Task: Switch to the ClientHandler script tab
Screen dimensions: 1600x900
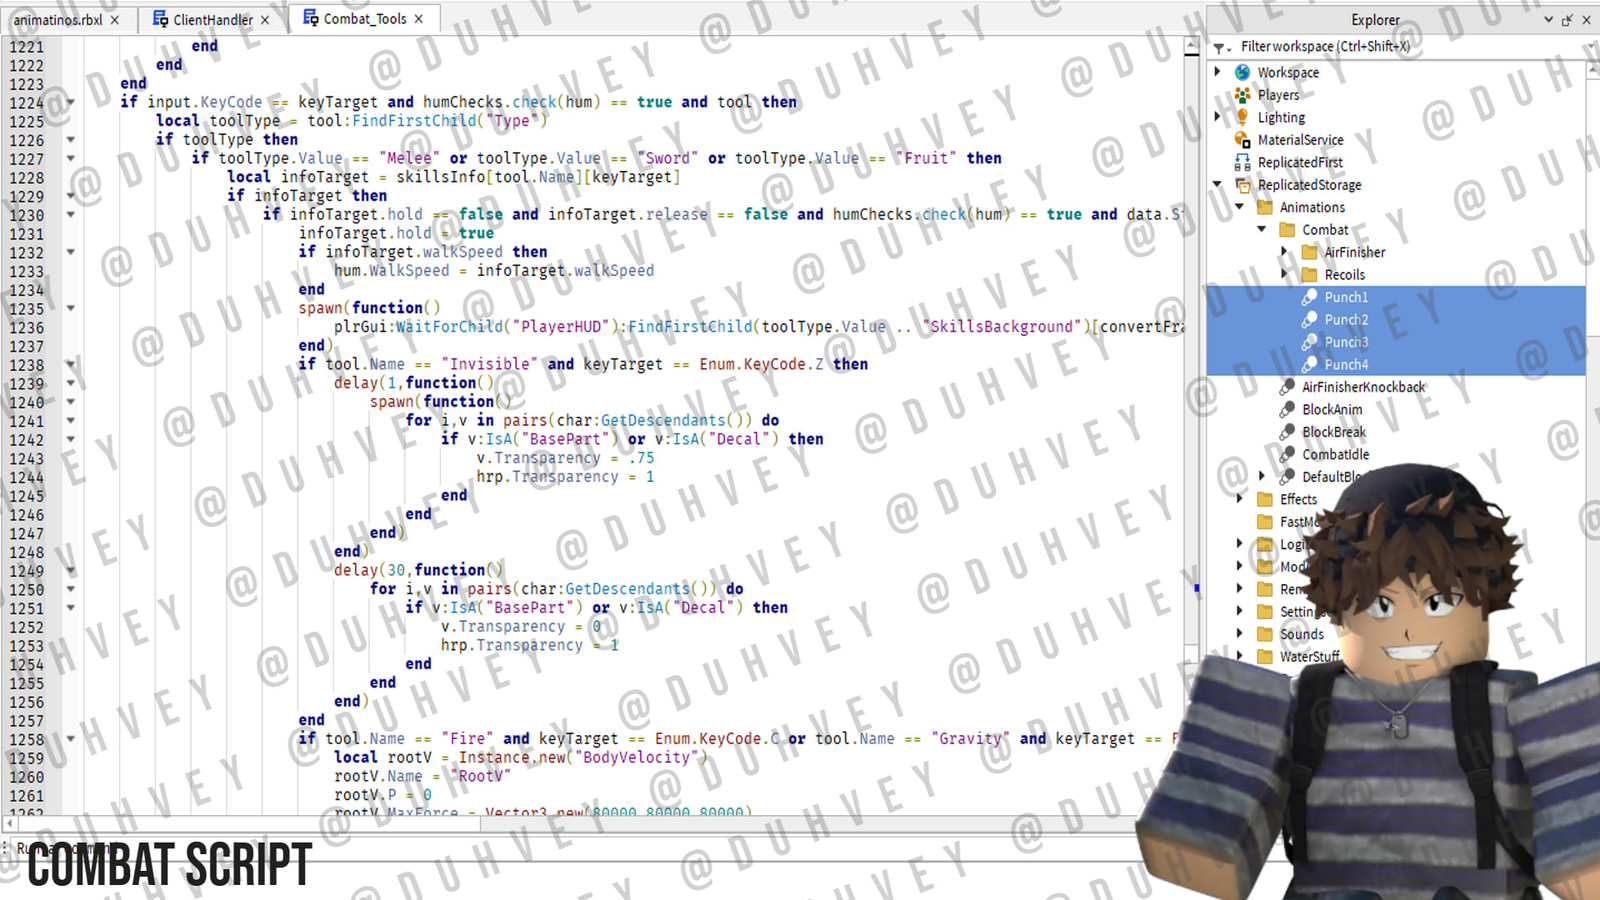Action: [213, 19]
